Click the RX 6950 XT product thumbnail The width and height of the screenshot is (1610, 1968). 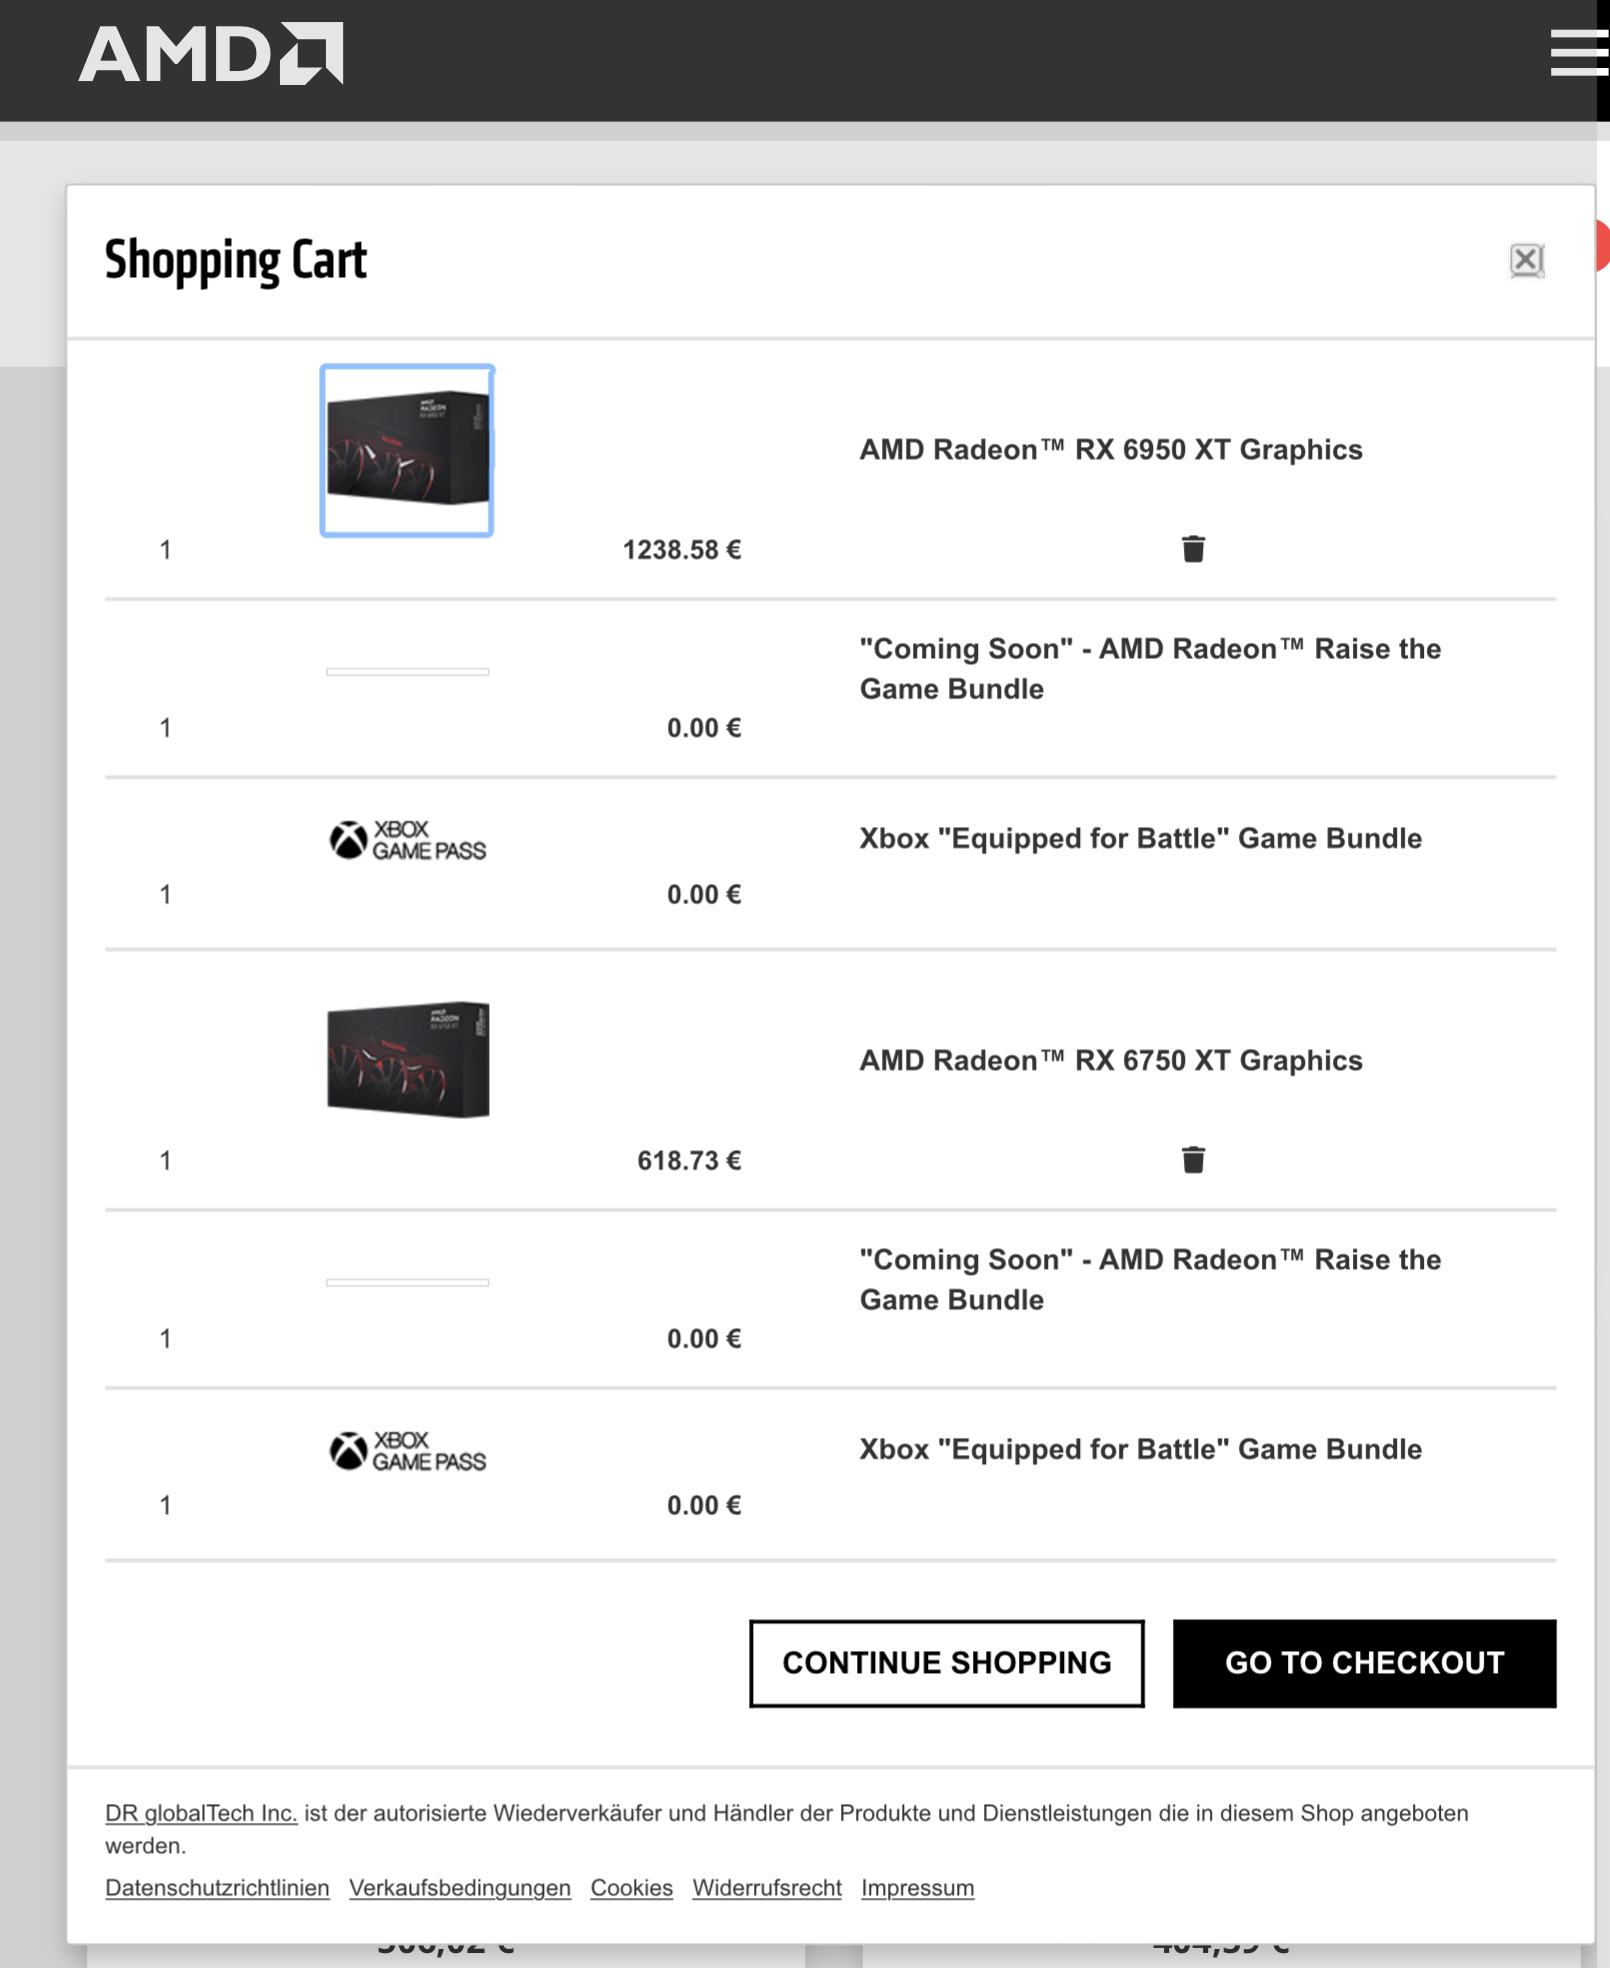coord(407,450)
